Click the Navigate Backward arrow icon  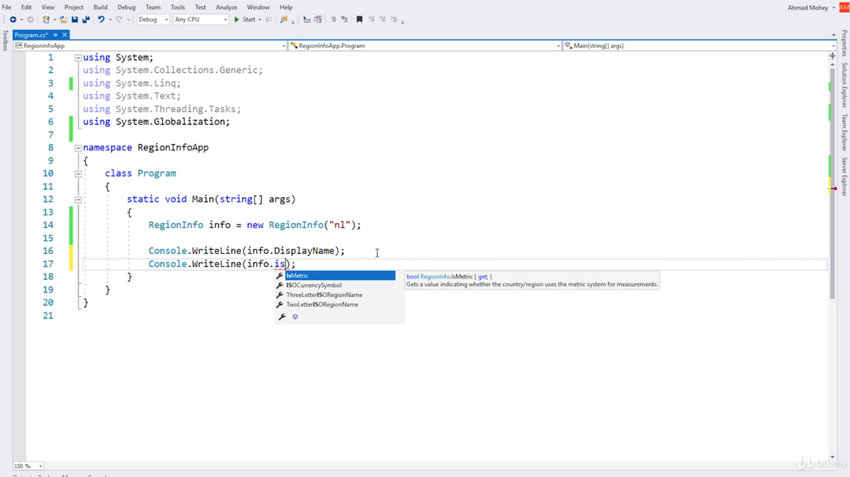click(12, 20)
